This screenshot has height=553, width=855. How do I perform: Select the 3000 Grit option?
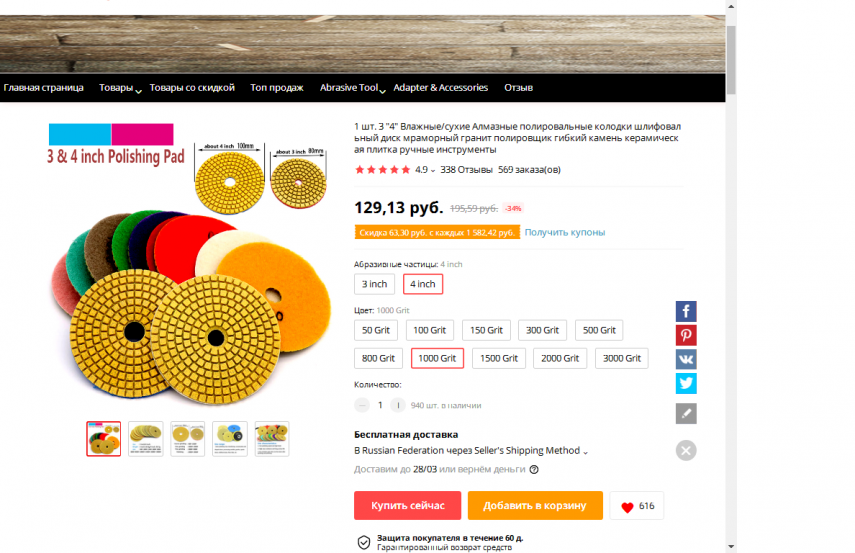click(622, 358)
